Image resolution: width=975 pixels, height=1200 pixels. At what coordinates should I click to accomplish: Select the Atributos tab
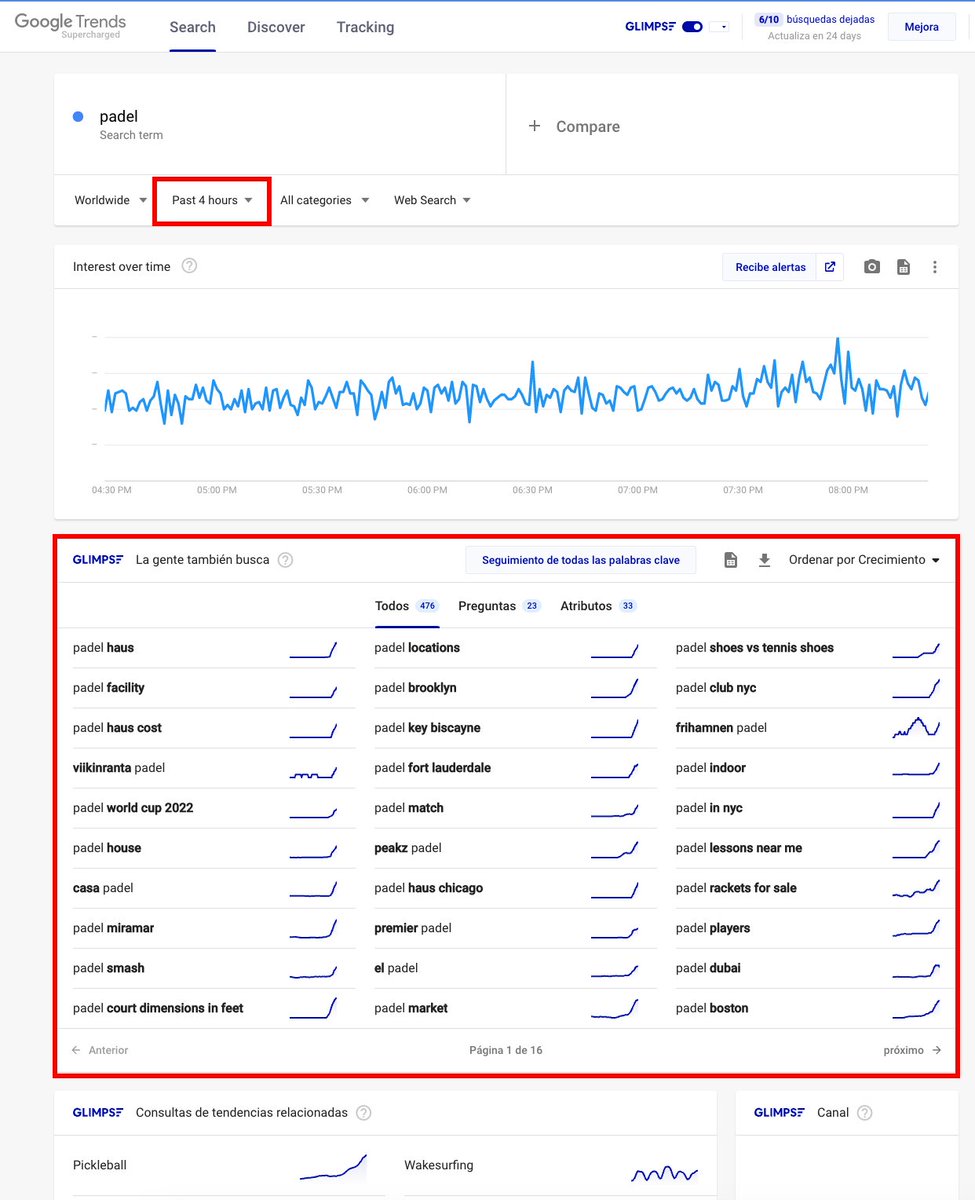[598, 606]
